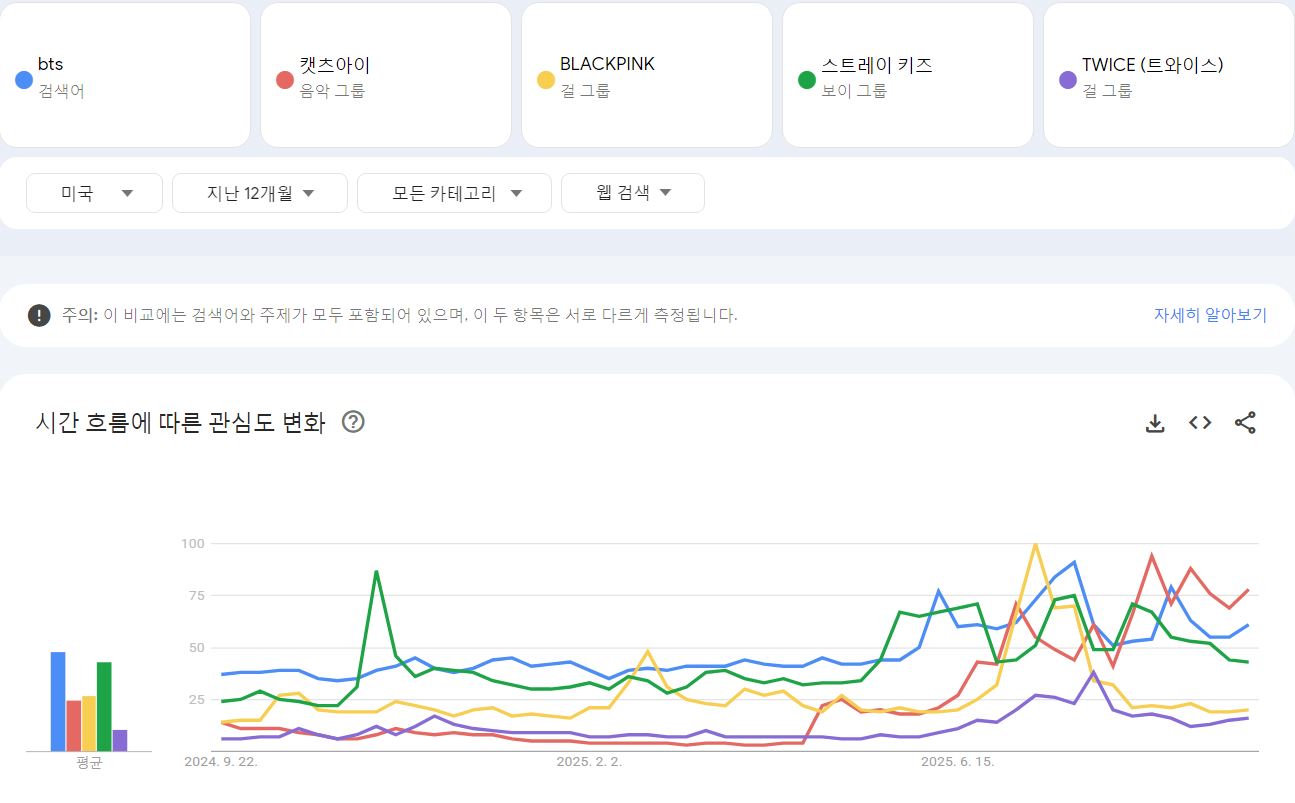Click the red dot beside 캣츠아이
Image resolution: width=1295 pixels, height=803 pixels.
[285, 80]
